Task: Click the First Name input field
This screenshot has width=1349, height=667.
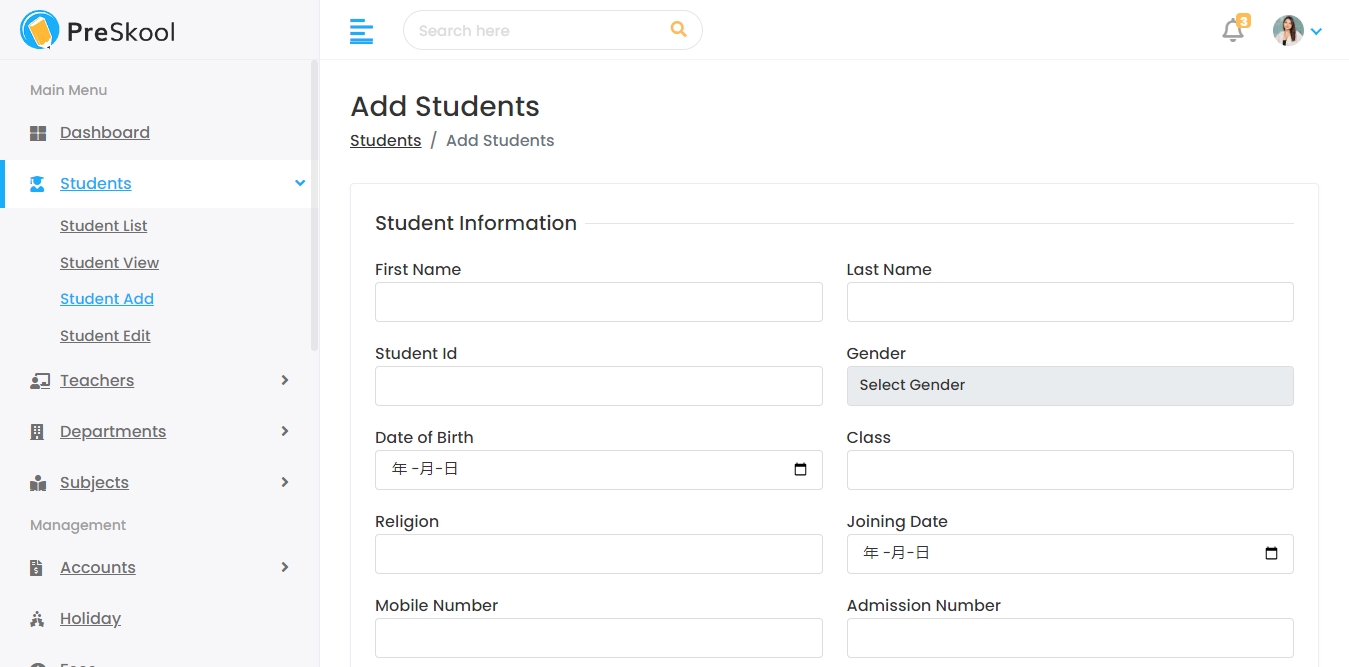Action: [x=598, y=302]
